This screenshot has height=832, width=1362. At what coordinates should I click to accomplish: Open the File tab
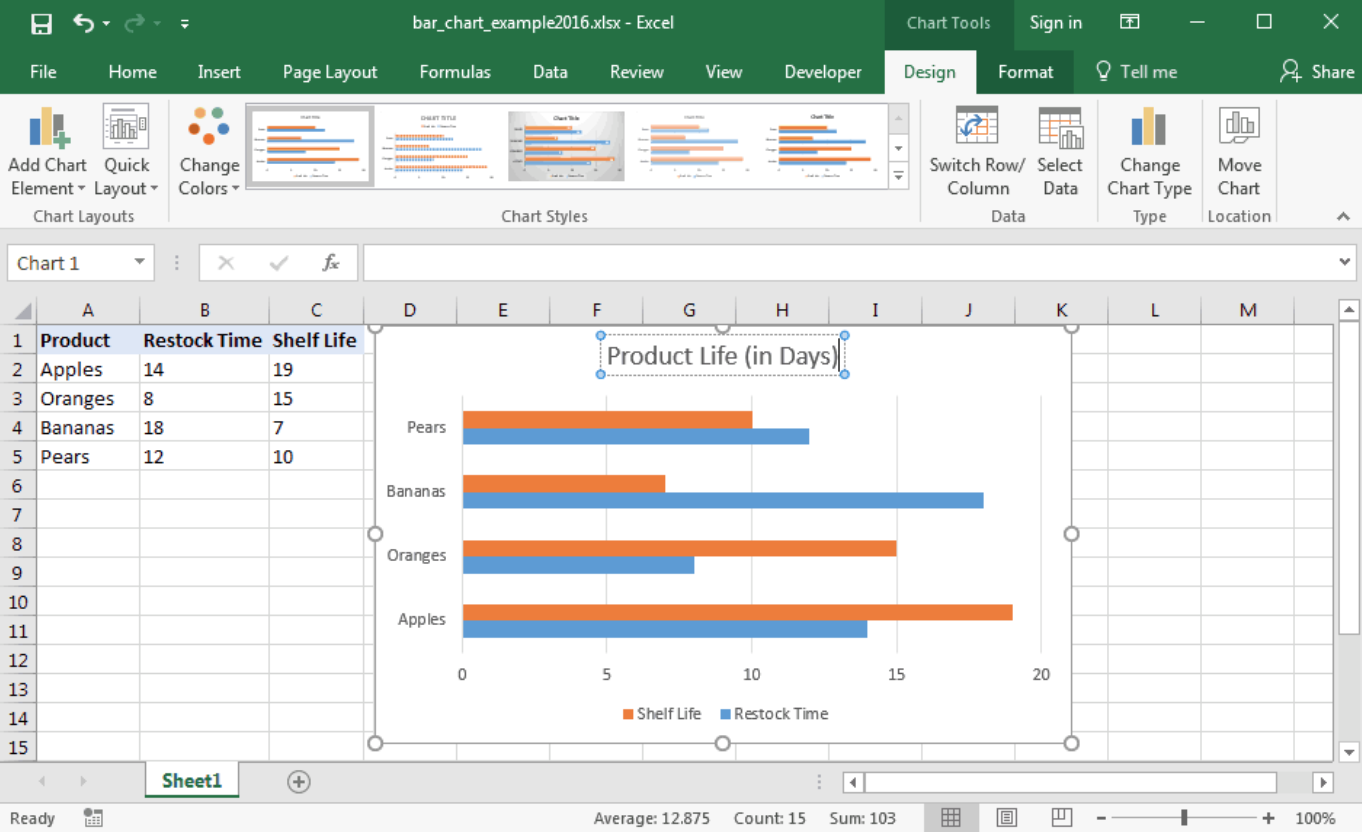coord(43,72)
